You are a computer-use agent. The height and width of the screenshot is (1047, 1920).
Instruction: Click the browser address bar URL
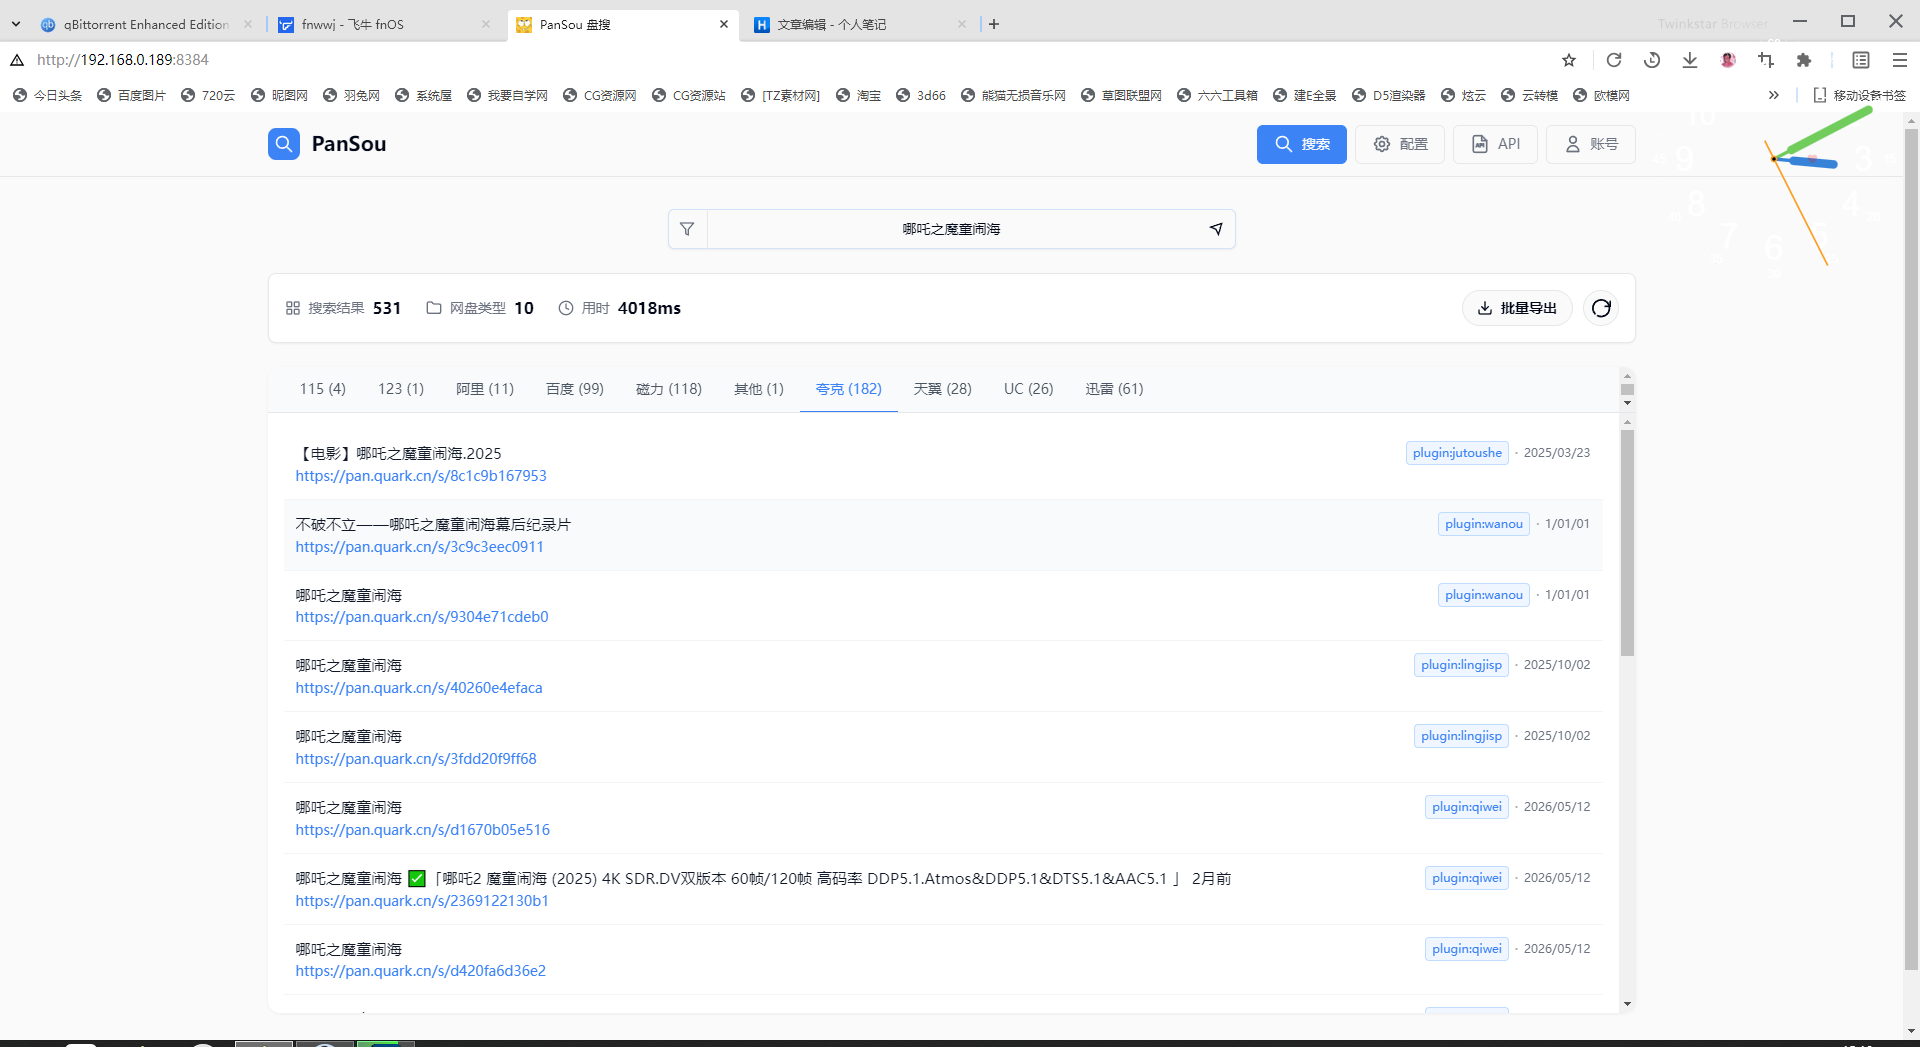tap(123, 60)
